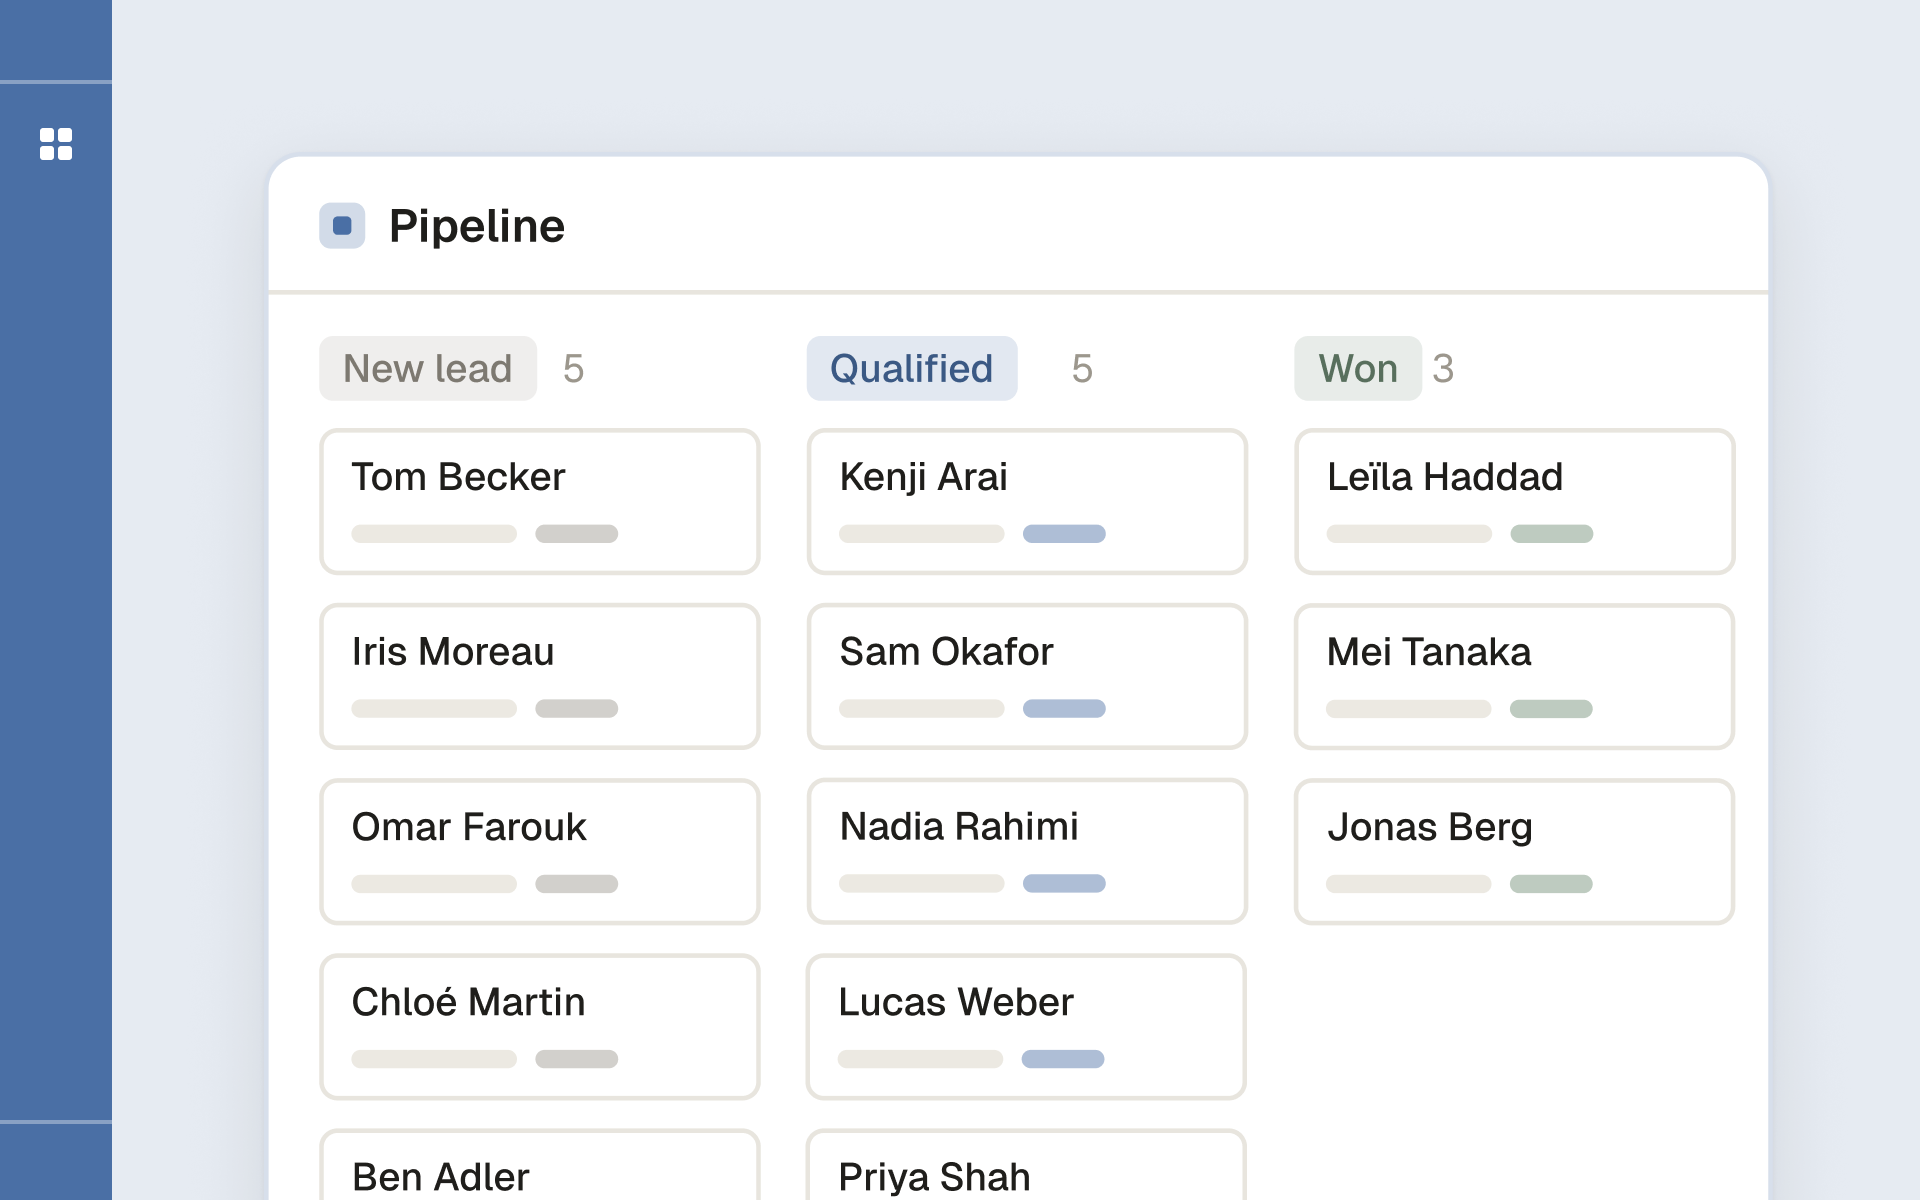Open the Iris Moreau lead card
Image resolution: width=1920 pixels, height=1200 pixels.
[x=540, y=677]
